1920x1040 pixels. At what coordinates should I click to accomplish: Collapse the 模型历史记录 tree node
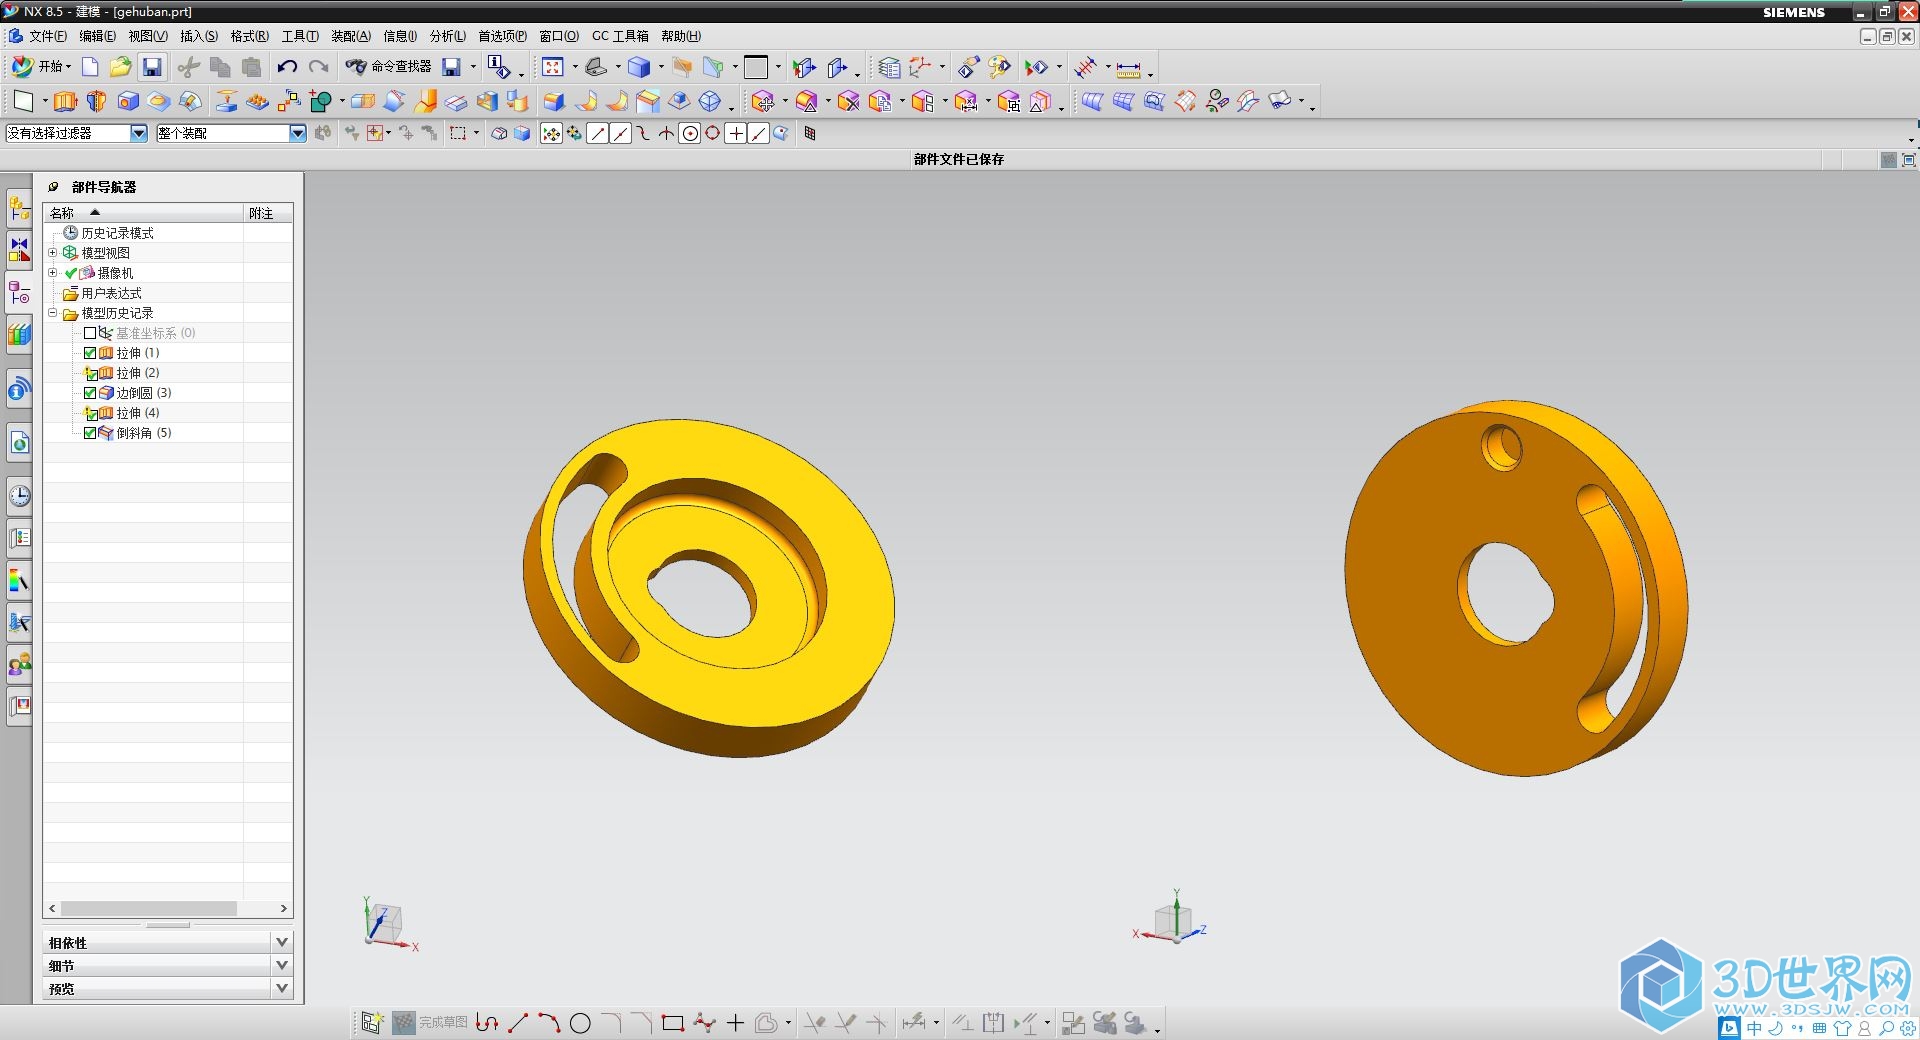coord(53,313)
